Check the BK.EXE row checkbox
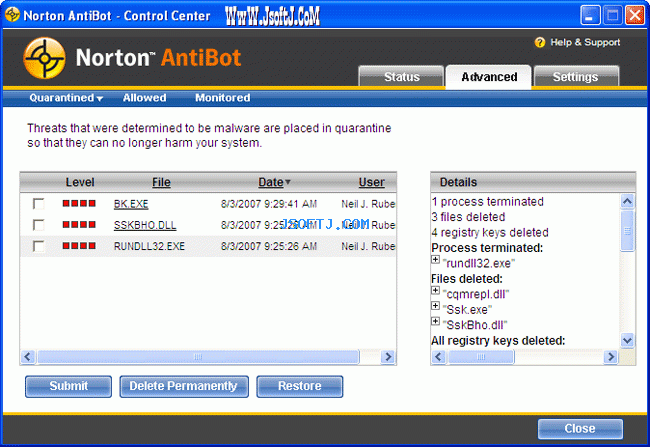Image resolution: width=650 pixels, height=447 pixels. click(39, 204)
